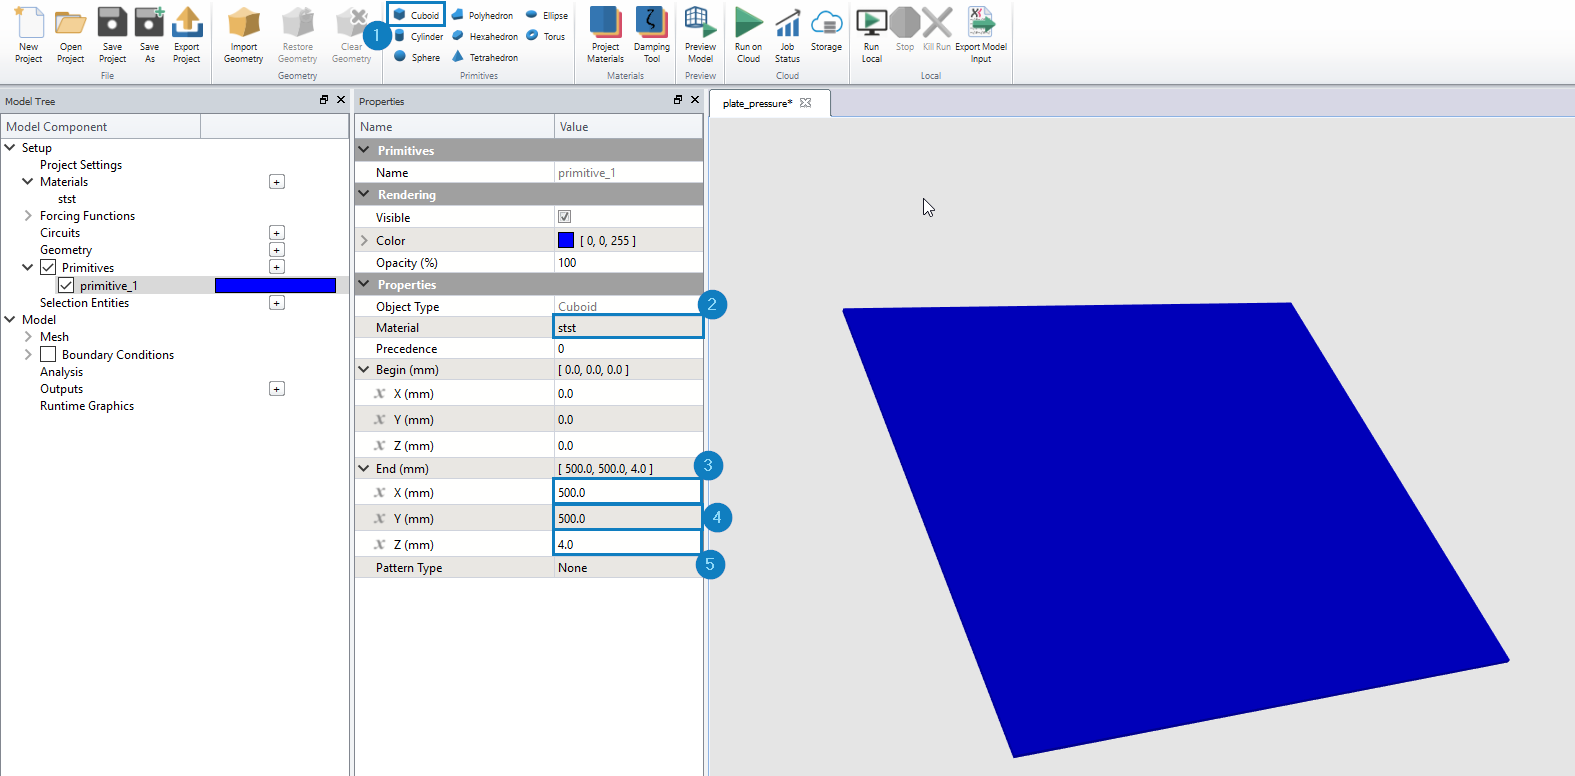The height and width of the screenshot is (776, 1575).
Task: Add a Cuboid primitive
Action: pyautogui.click(x=416, y=15)
